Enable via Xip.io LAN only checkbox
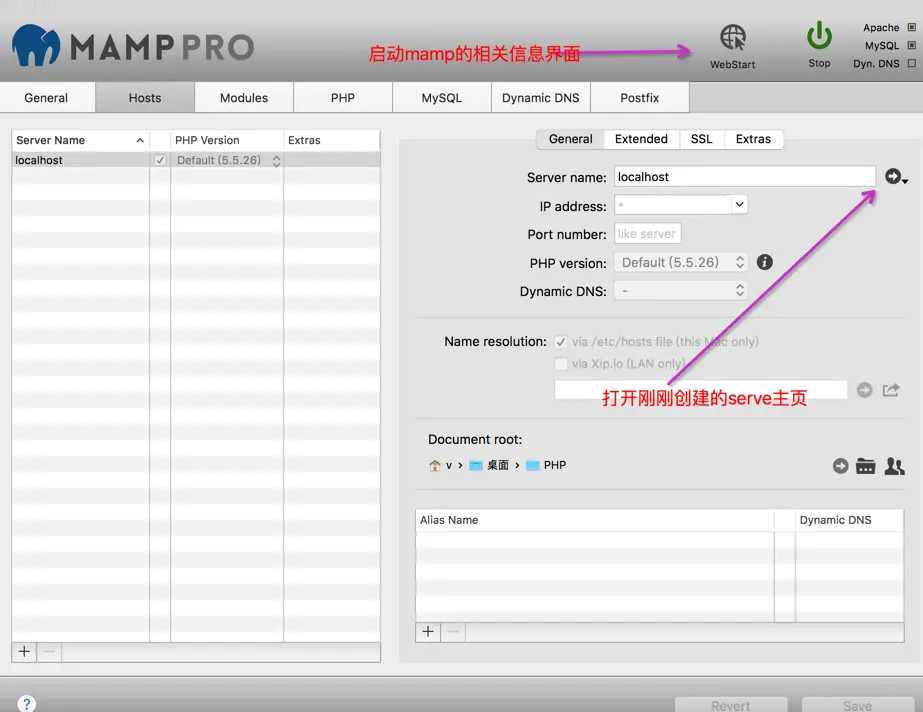 tap(561, 364)
